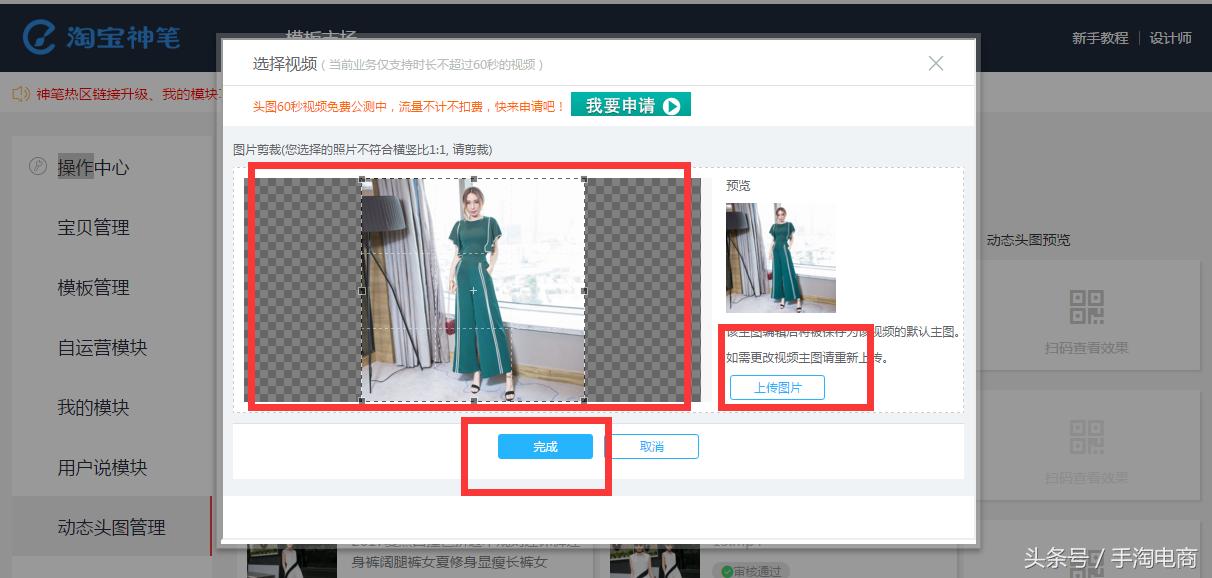This screenshot has height=578, width=1212.
Task: Open the 新手教程 link
Action: click(x=1100, y=38)
